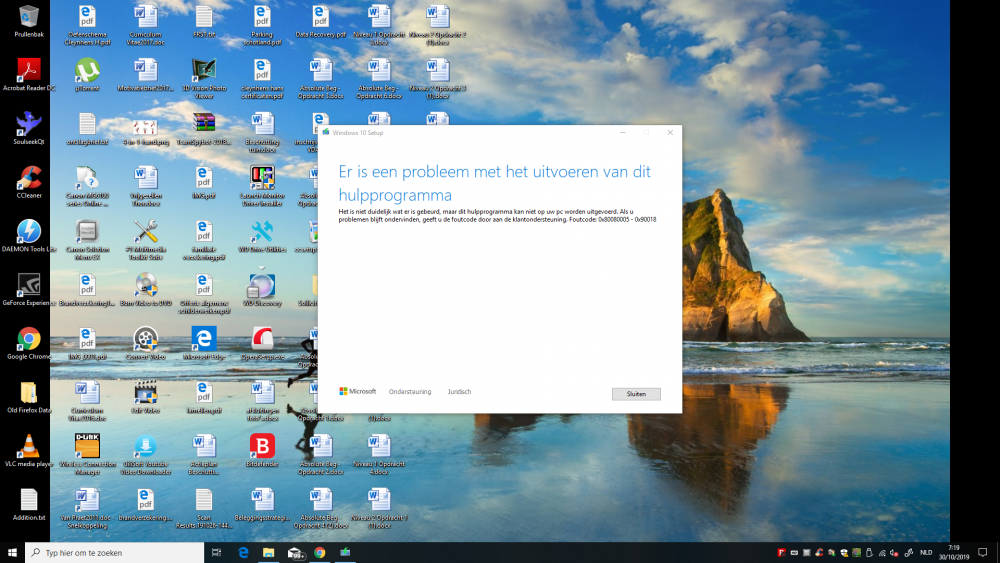Select the WD Drive Utilities shortcut
This screenshot has width=1000, height=563.
(262, 235)
